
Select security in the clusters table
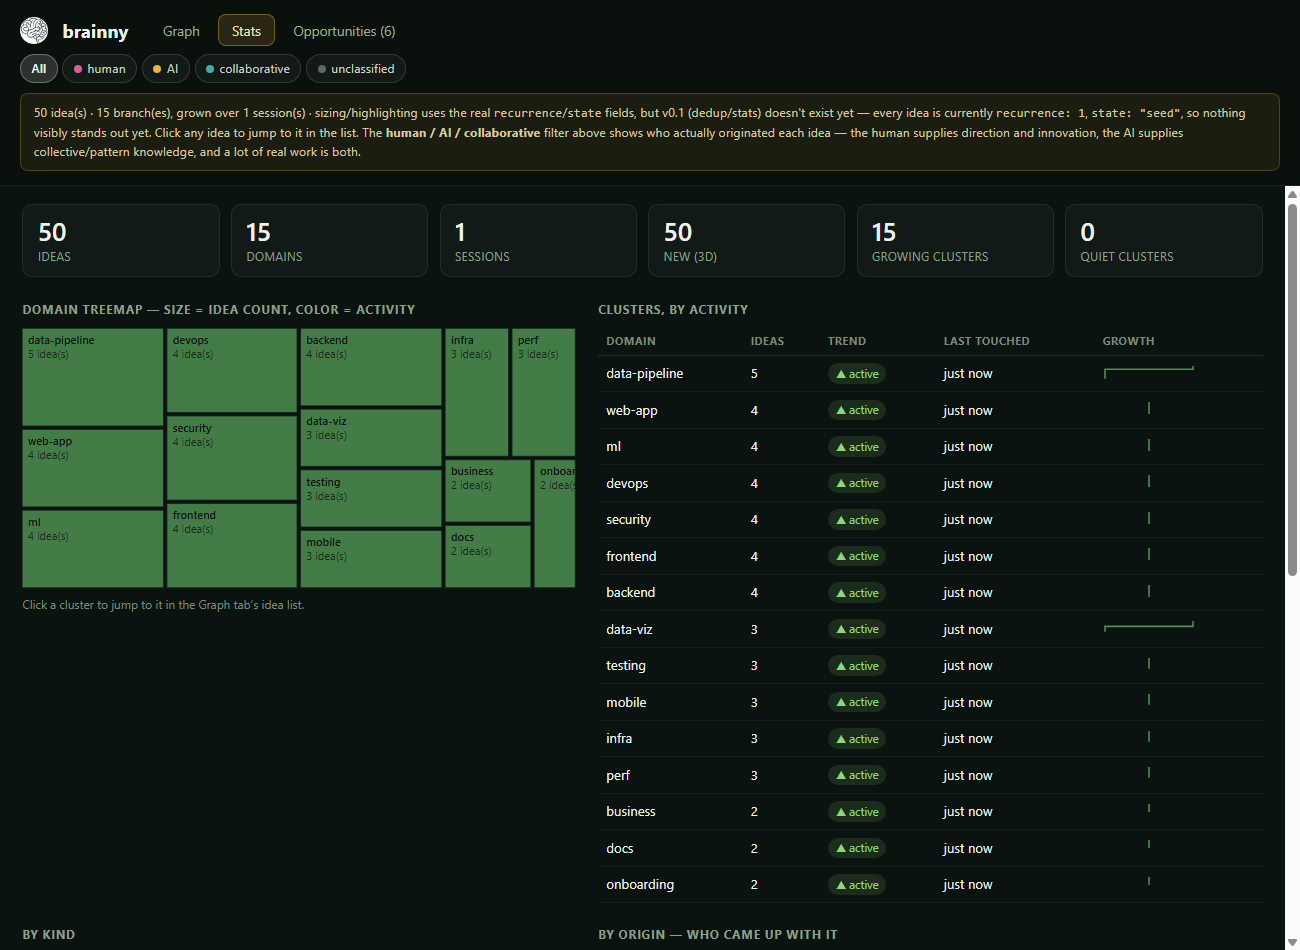click(x=628, y=520)
